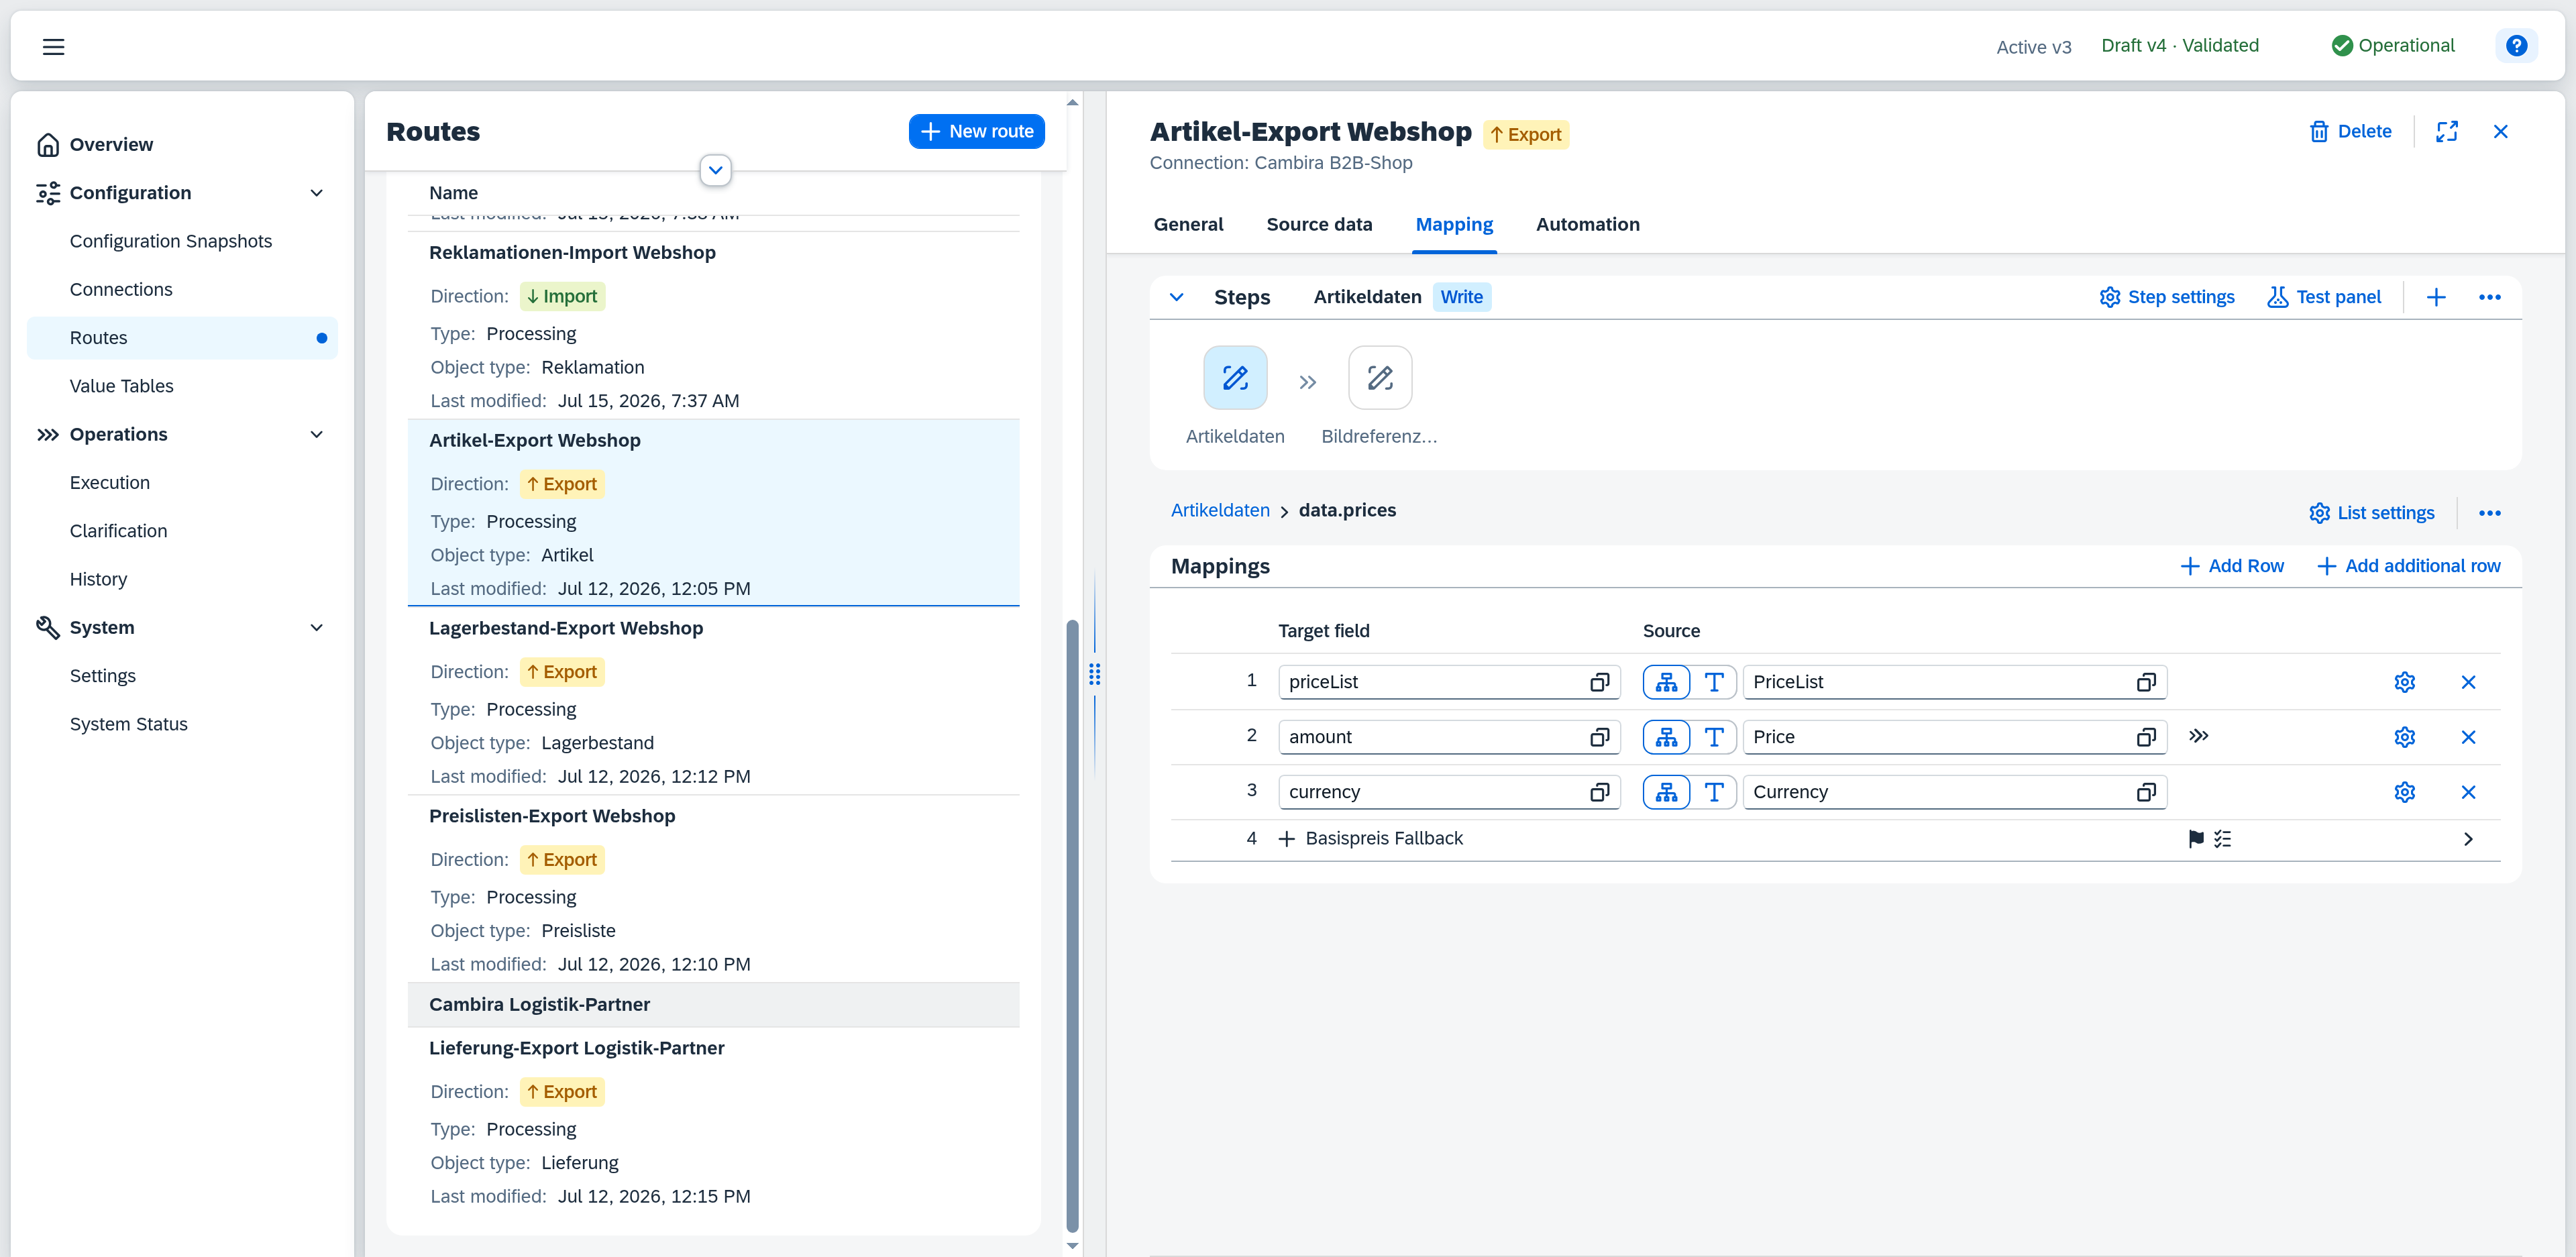Select the Bildreferenz step icon
This screenshot has width=2576, height=1257.
click(1380, 378)
